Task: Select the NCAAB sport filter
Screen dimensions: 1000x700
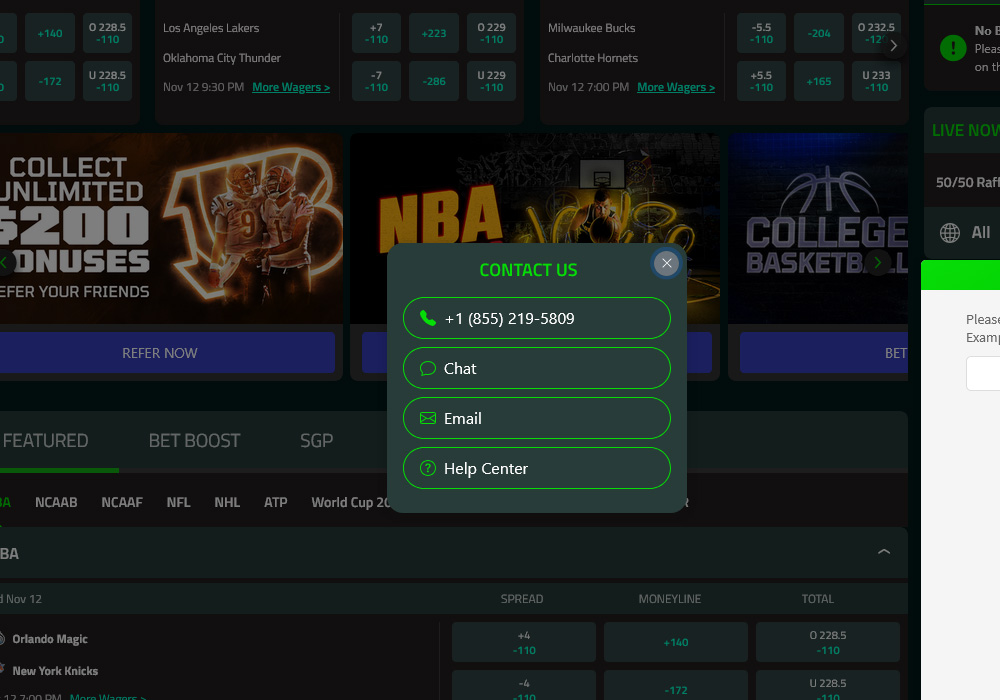Action: click(x=56, y=502)
